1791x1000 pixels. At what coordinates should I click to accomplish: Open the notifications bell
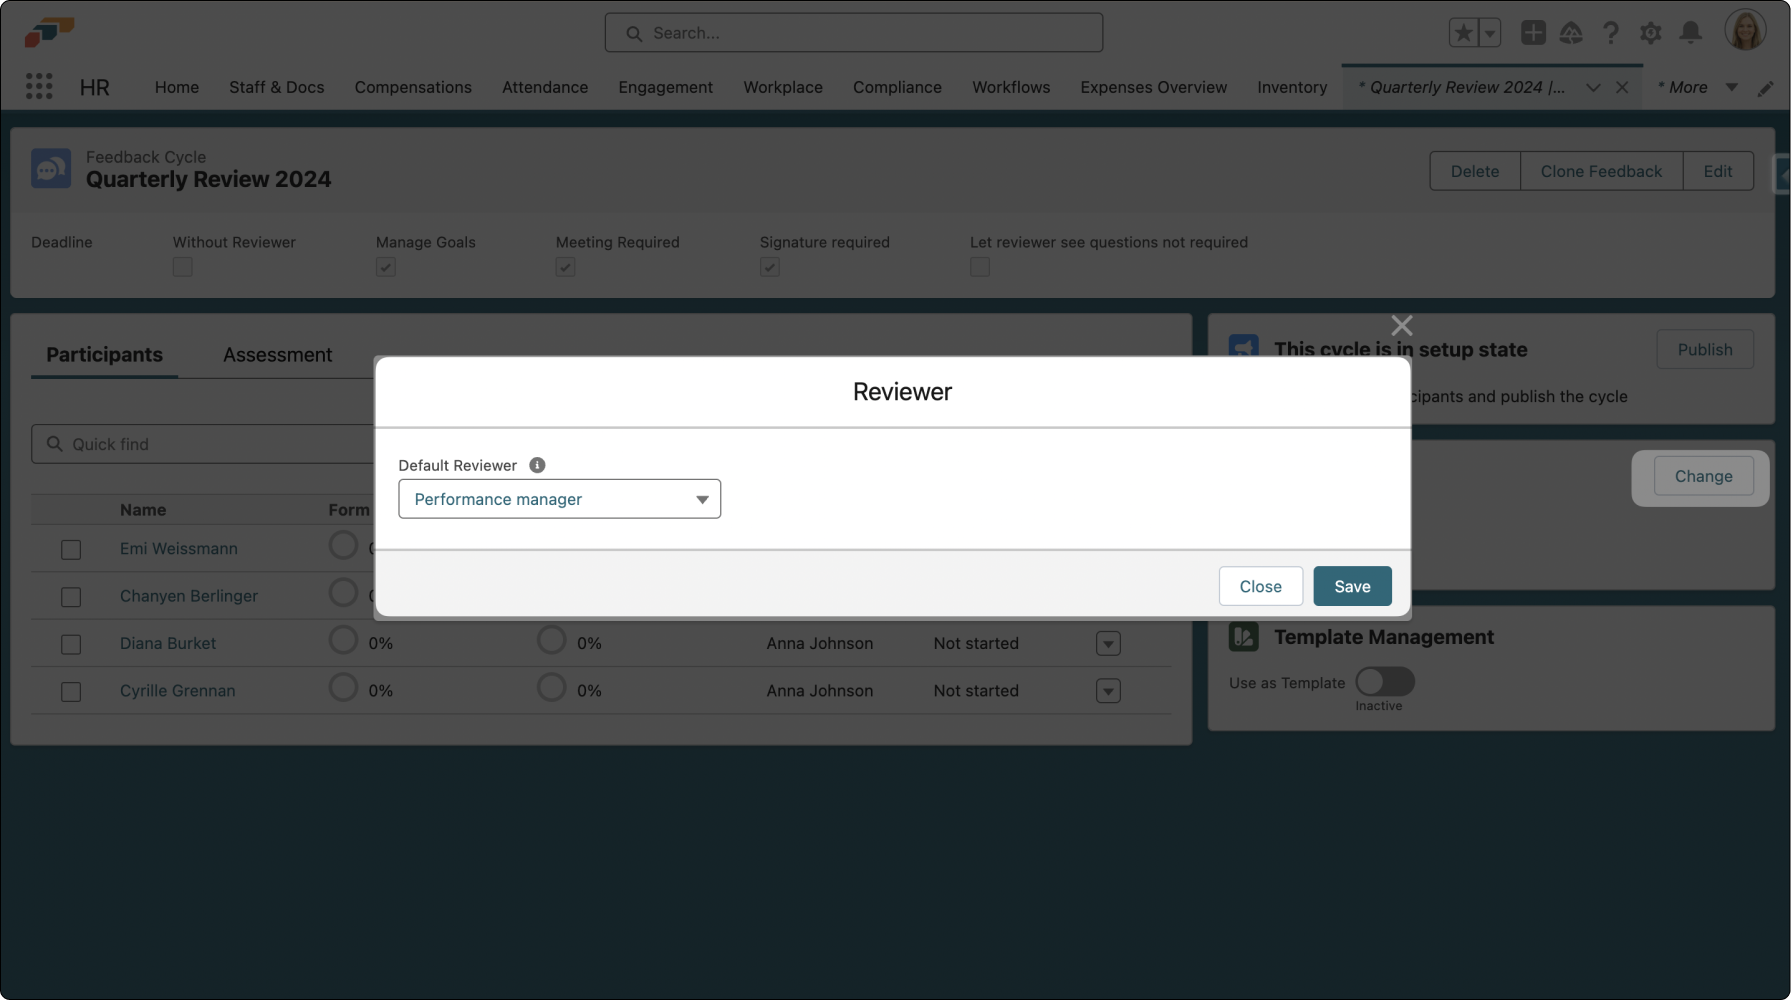1690,33
